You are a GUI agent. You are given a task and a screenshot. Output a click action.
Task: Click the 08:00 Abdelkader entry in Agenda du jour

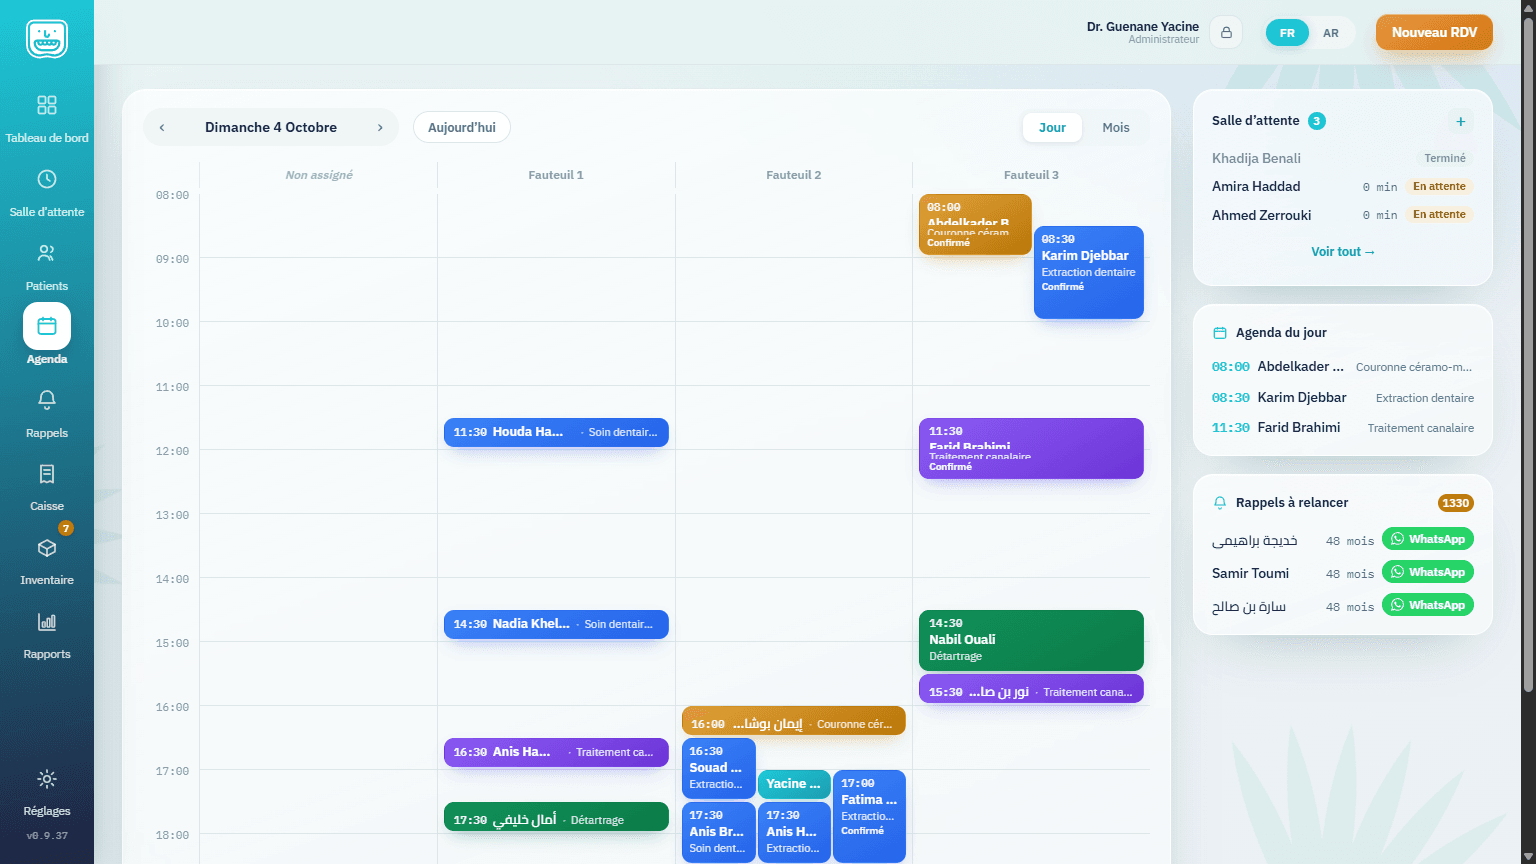pos(1342,367)
